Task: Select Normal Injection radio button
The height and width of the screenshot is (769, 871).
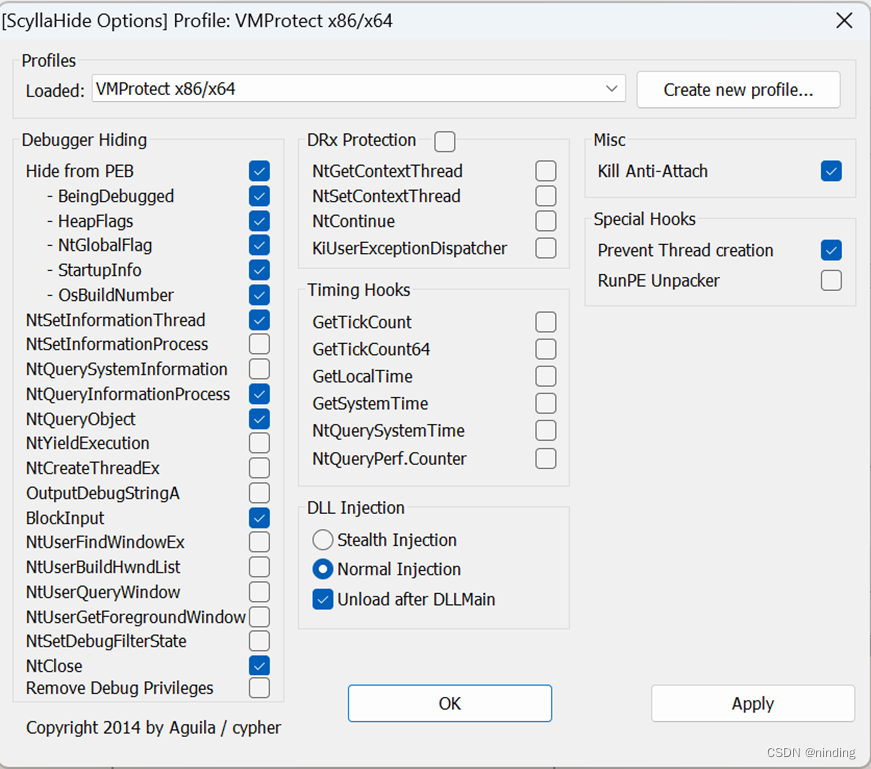Action: click(323, 569)
